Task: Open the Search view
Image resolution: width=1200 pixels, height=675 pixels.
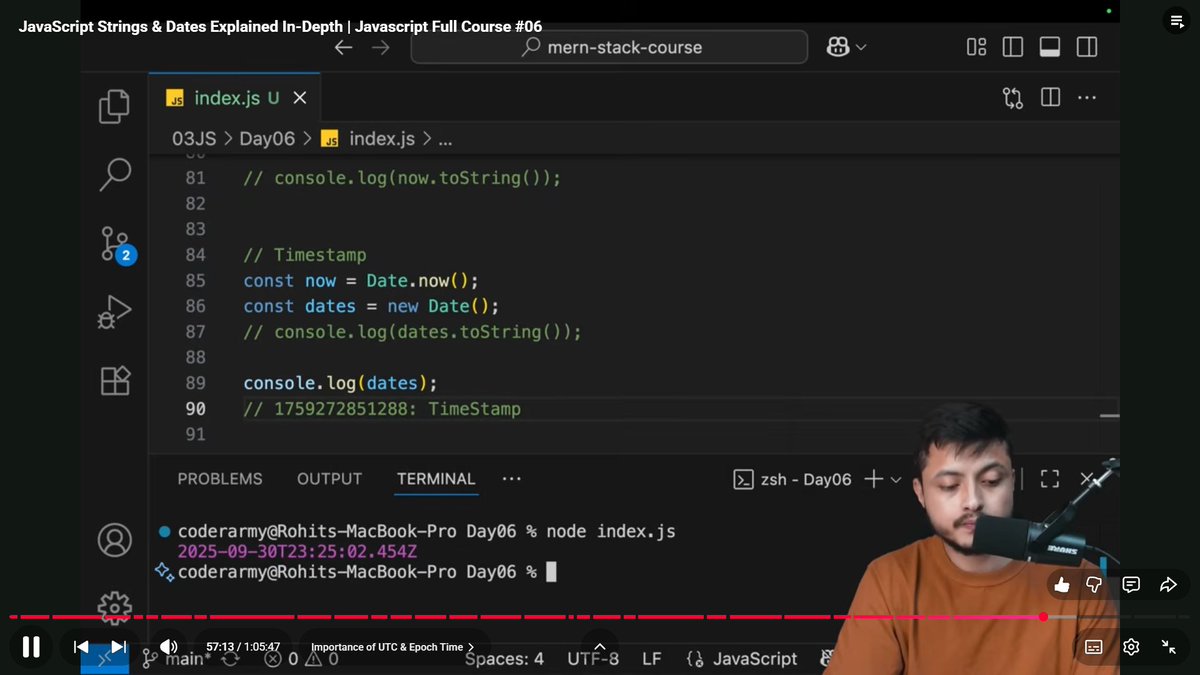Action: pos(114,174)
